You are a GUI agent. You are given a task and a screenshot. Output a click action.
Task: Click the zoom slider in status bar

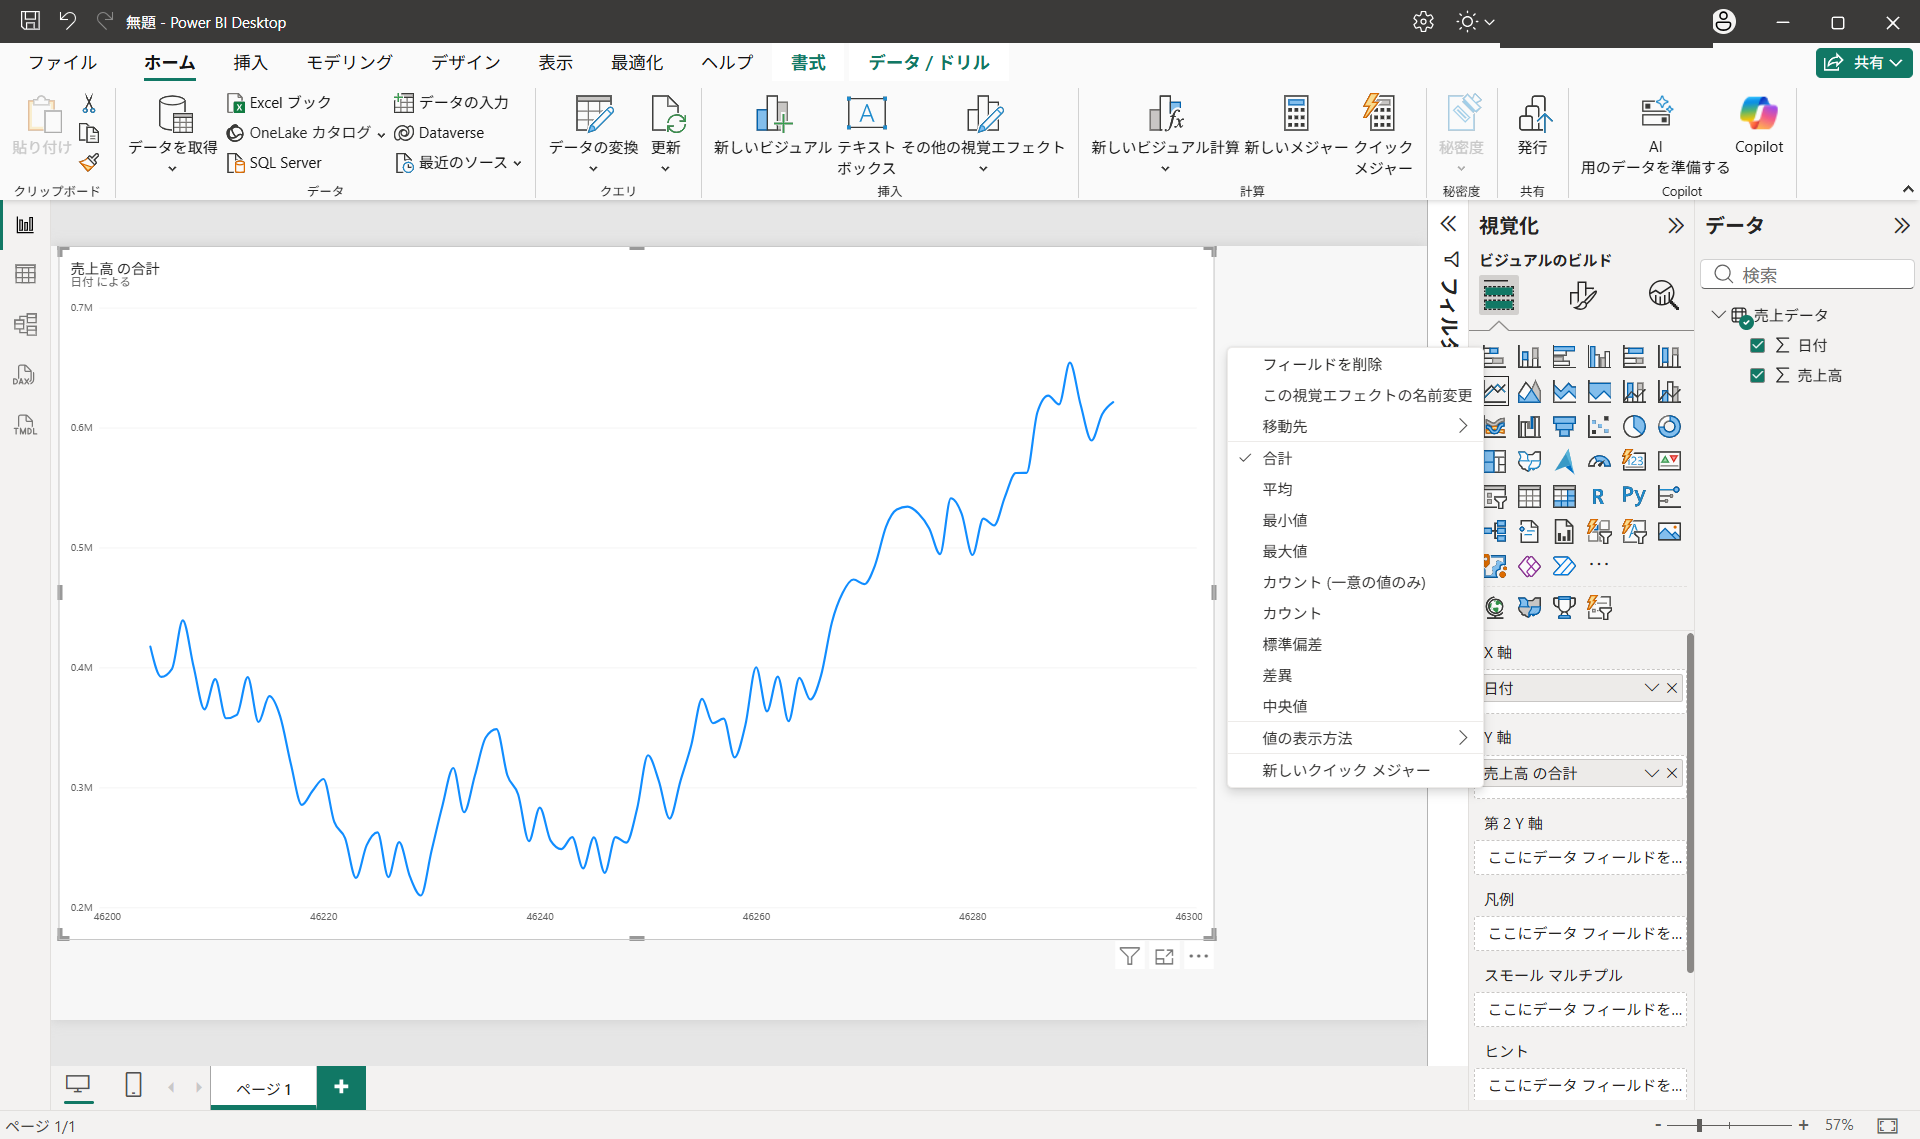point(1729,1126)
